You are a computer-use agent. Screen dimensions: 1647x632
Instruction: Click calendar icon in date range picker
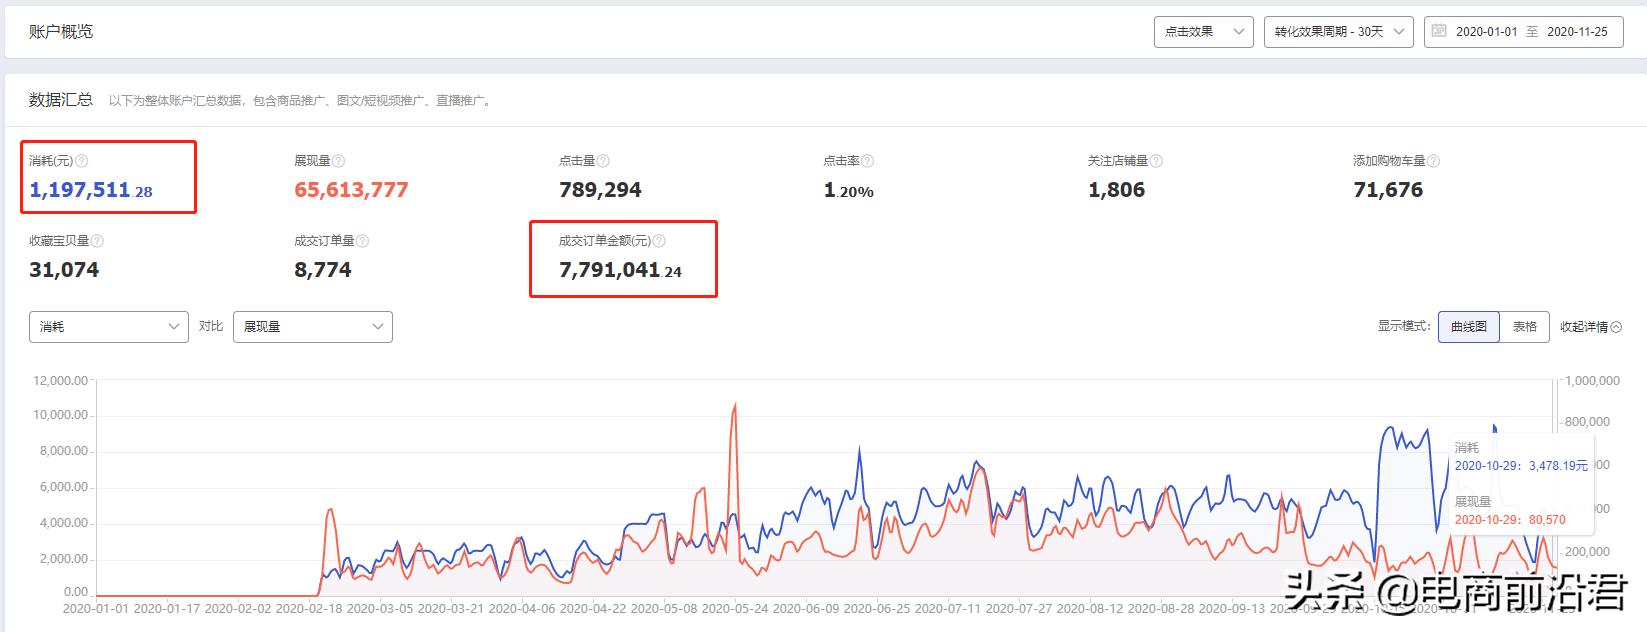click(1439, 31)
